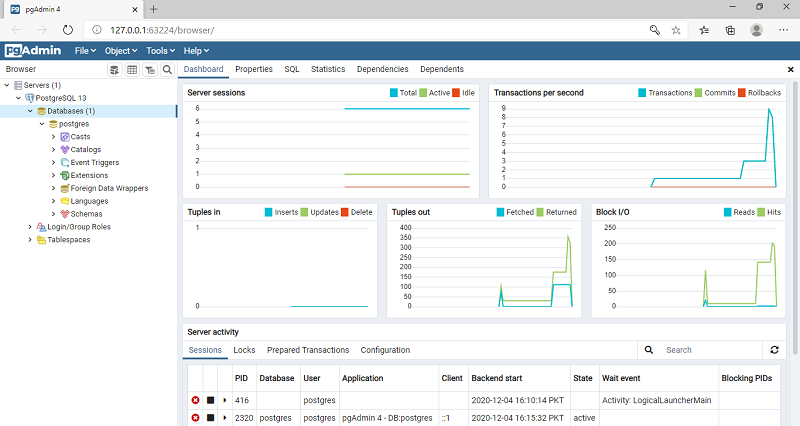Cancel active query for PID 416
Viewport: 800px width, 426px height.
(x=210, y=400)
